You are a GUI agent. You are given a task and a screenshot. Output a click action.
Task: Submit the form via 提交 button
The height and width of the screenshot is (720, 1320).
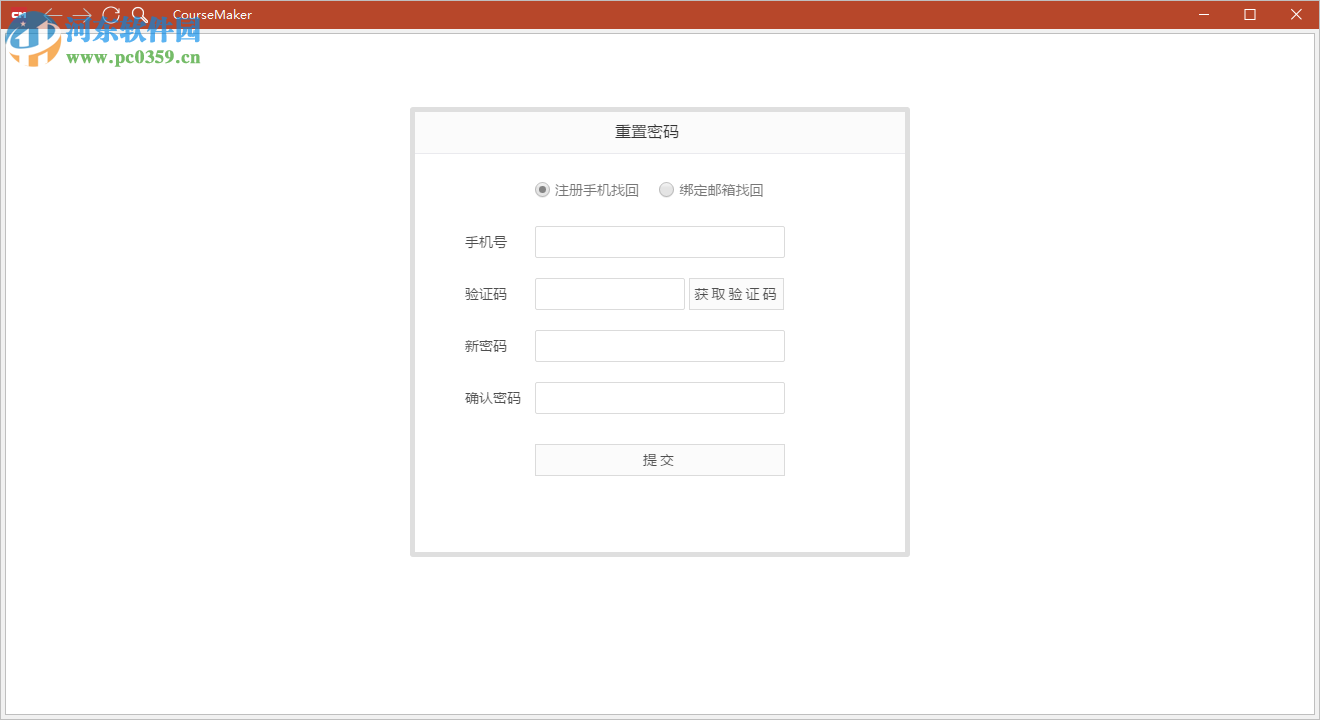659,460
